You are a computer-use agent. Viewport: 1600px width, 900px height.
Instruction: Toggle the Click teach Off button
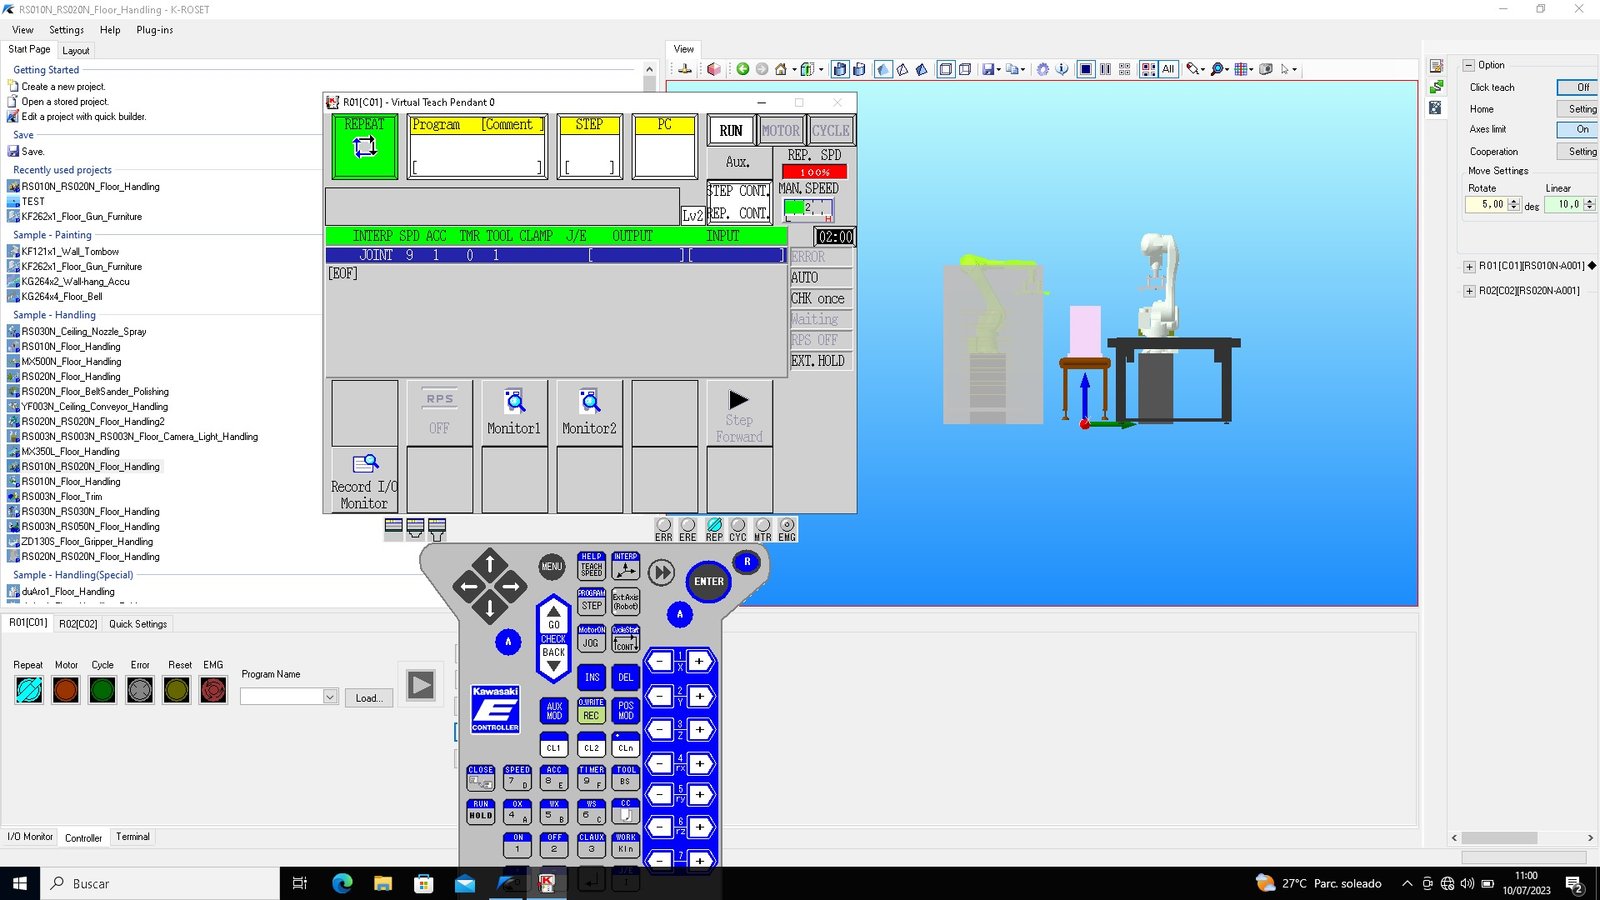point(1577,87)
